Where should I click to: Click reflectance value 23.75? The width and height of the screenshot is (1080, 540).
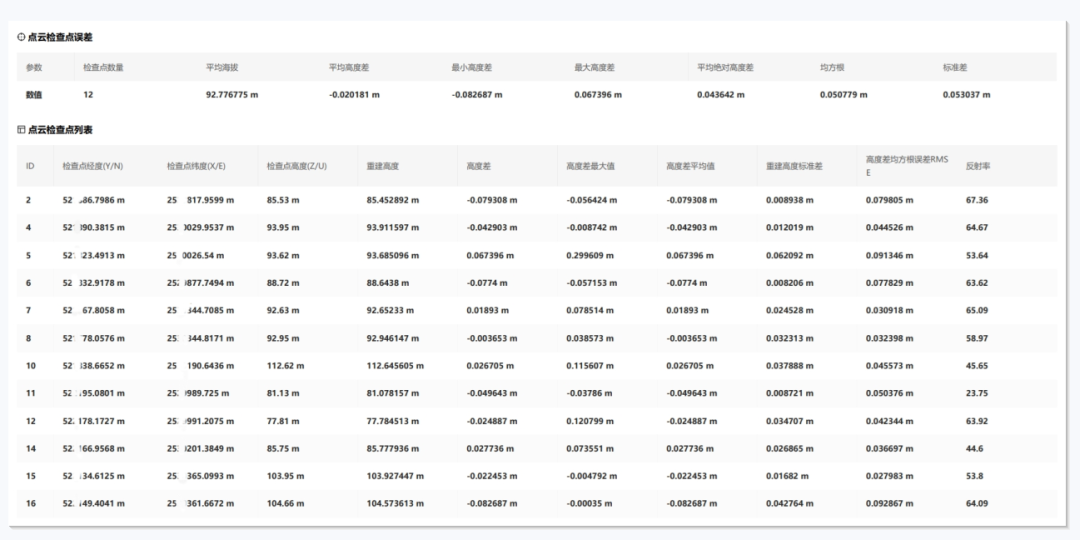coord(977,393)
